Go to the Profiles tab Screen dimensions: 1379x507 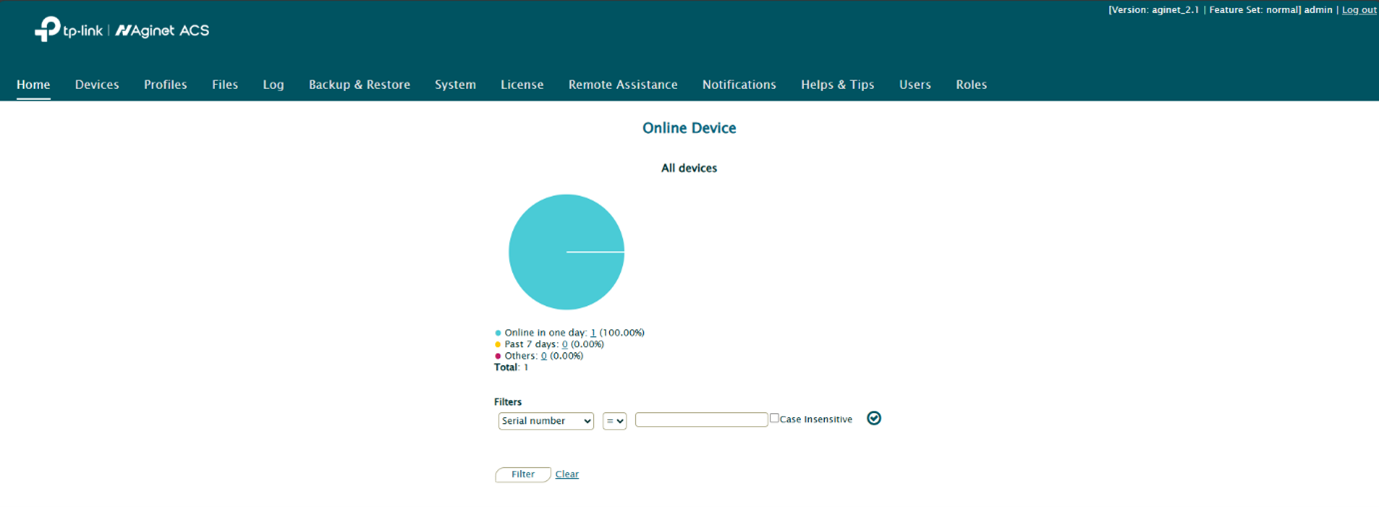point(165,85)
